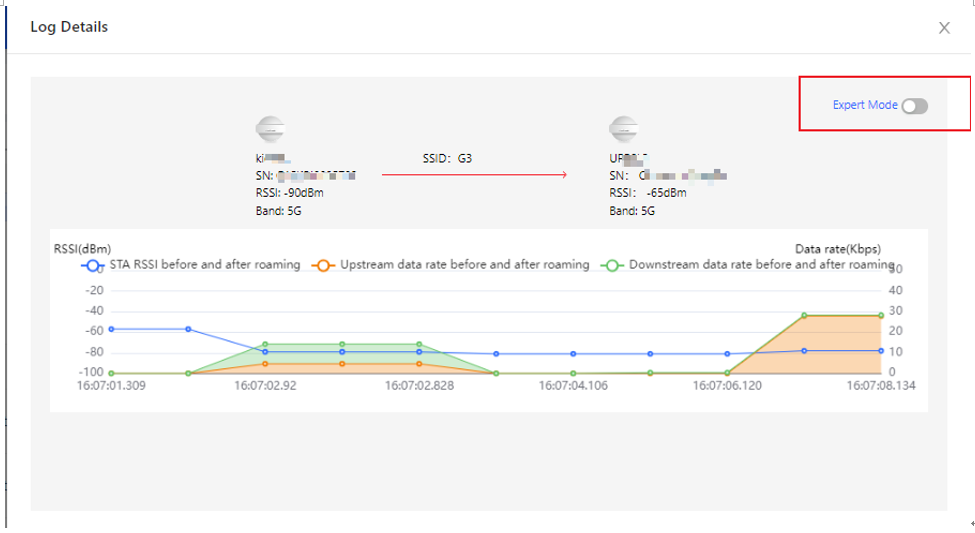Close the Log Details dialog
975x533 pixels.
click(944, 28)
